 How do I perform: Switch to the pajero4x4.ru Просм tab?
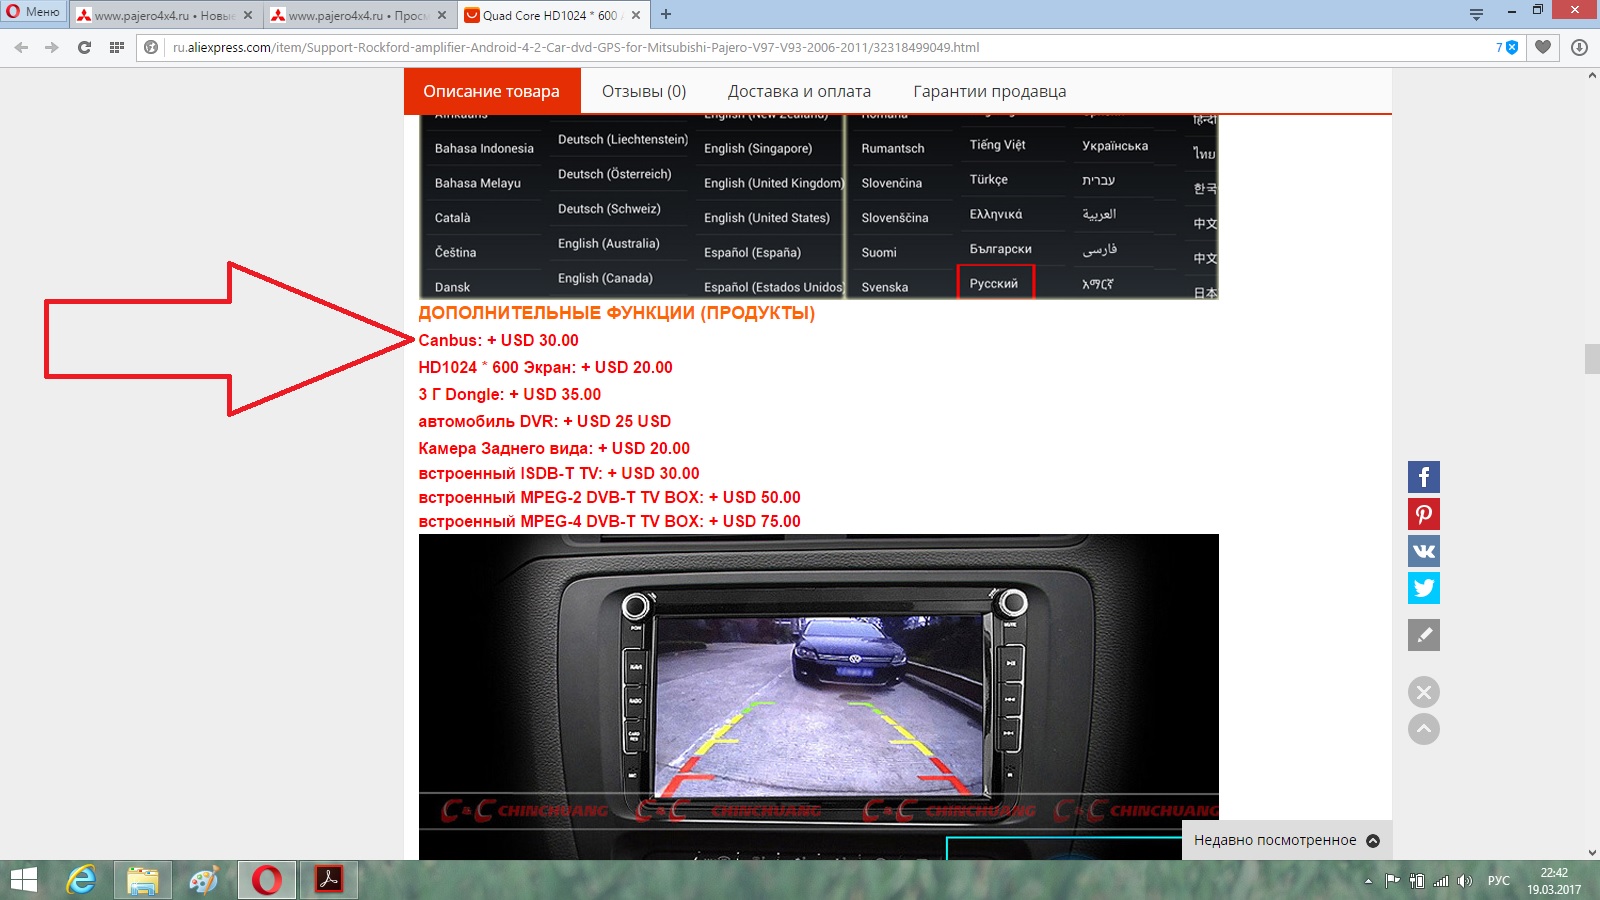pyautogui.click(x=360, y=15)
